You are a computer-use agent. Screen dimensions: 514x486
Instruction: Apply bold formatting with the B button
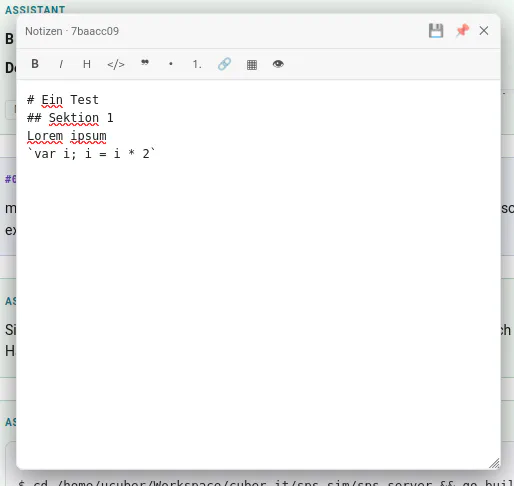pos(35,64)
